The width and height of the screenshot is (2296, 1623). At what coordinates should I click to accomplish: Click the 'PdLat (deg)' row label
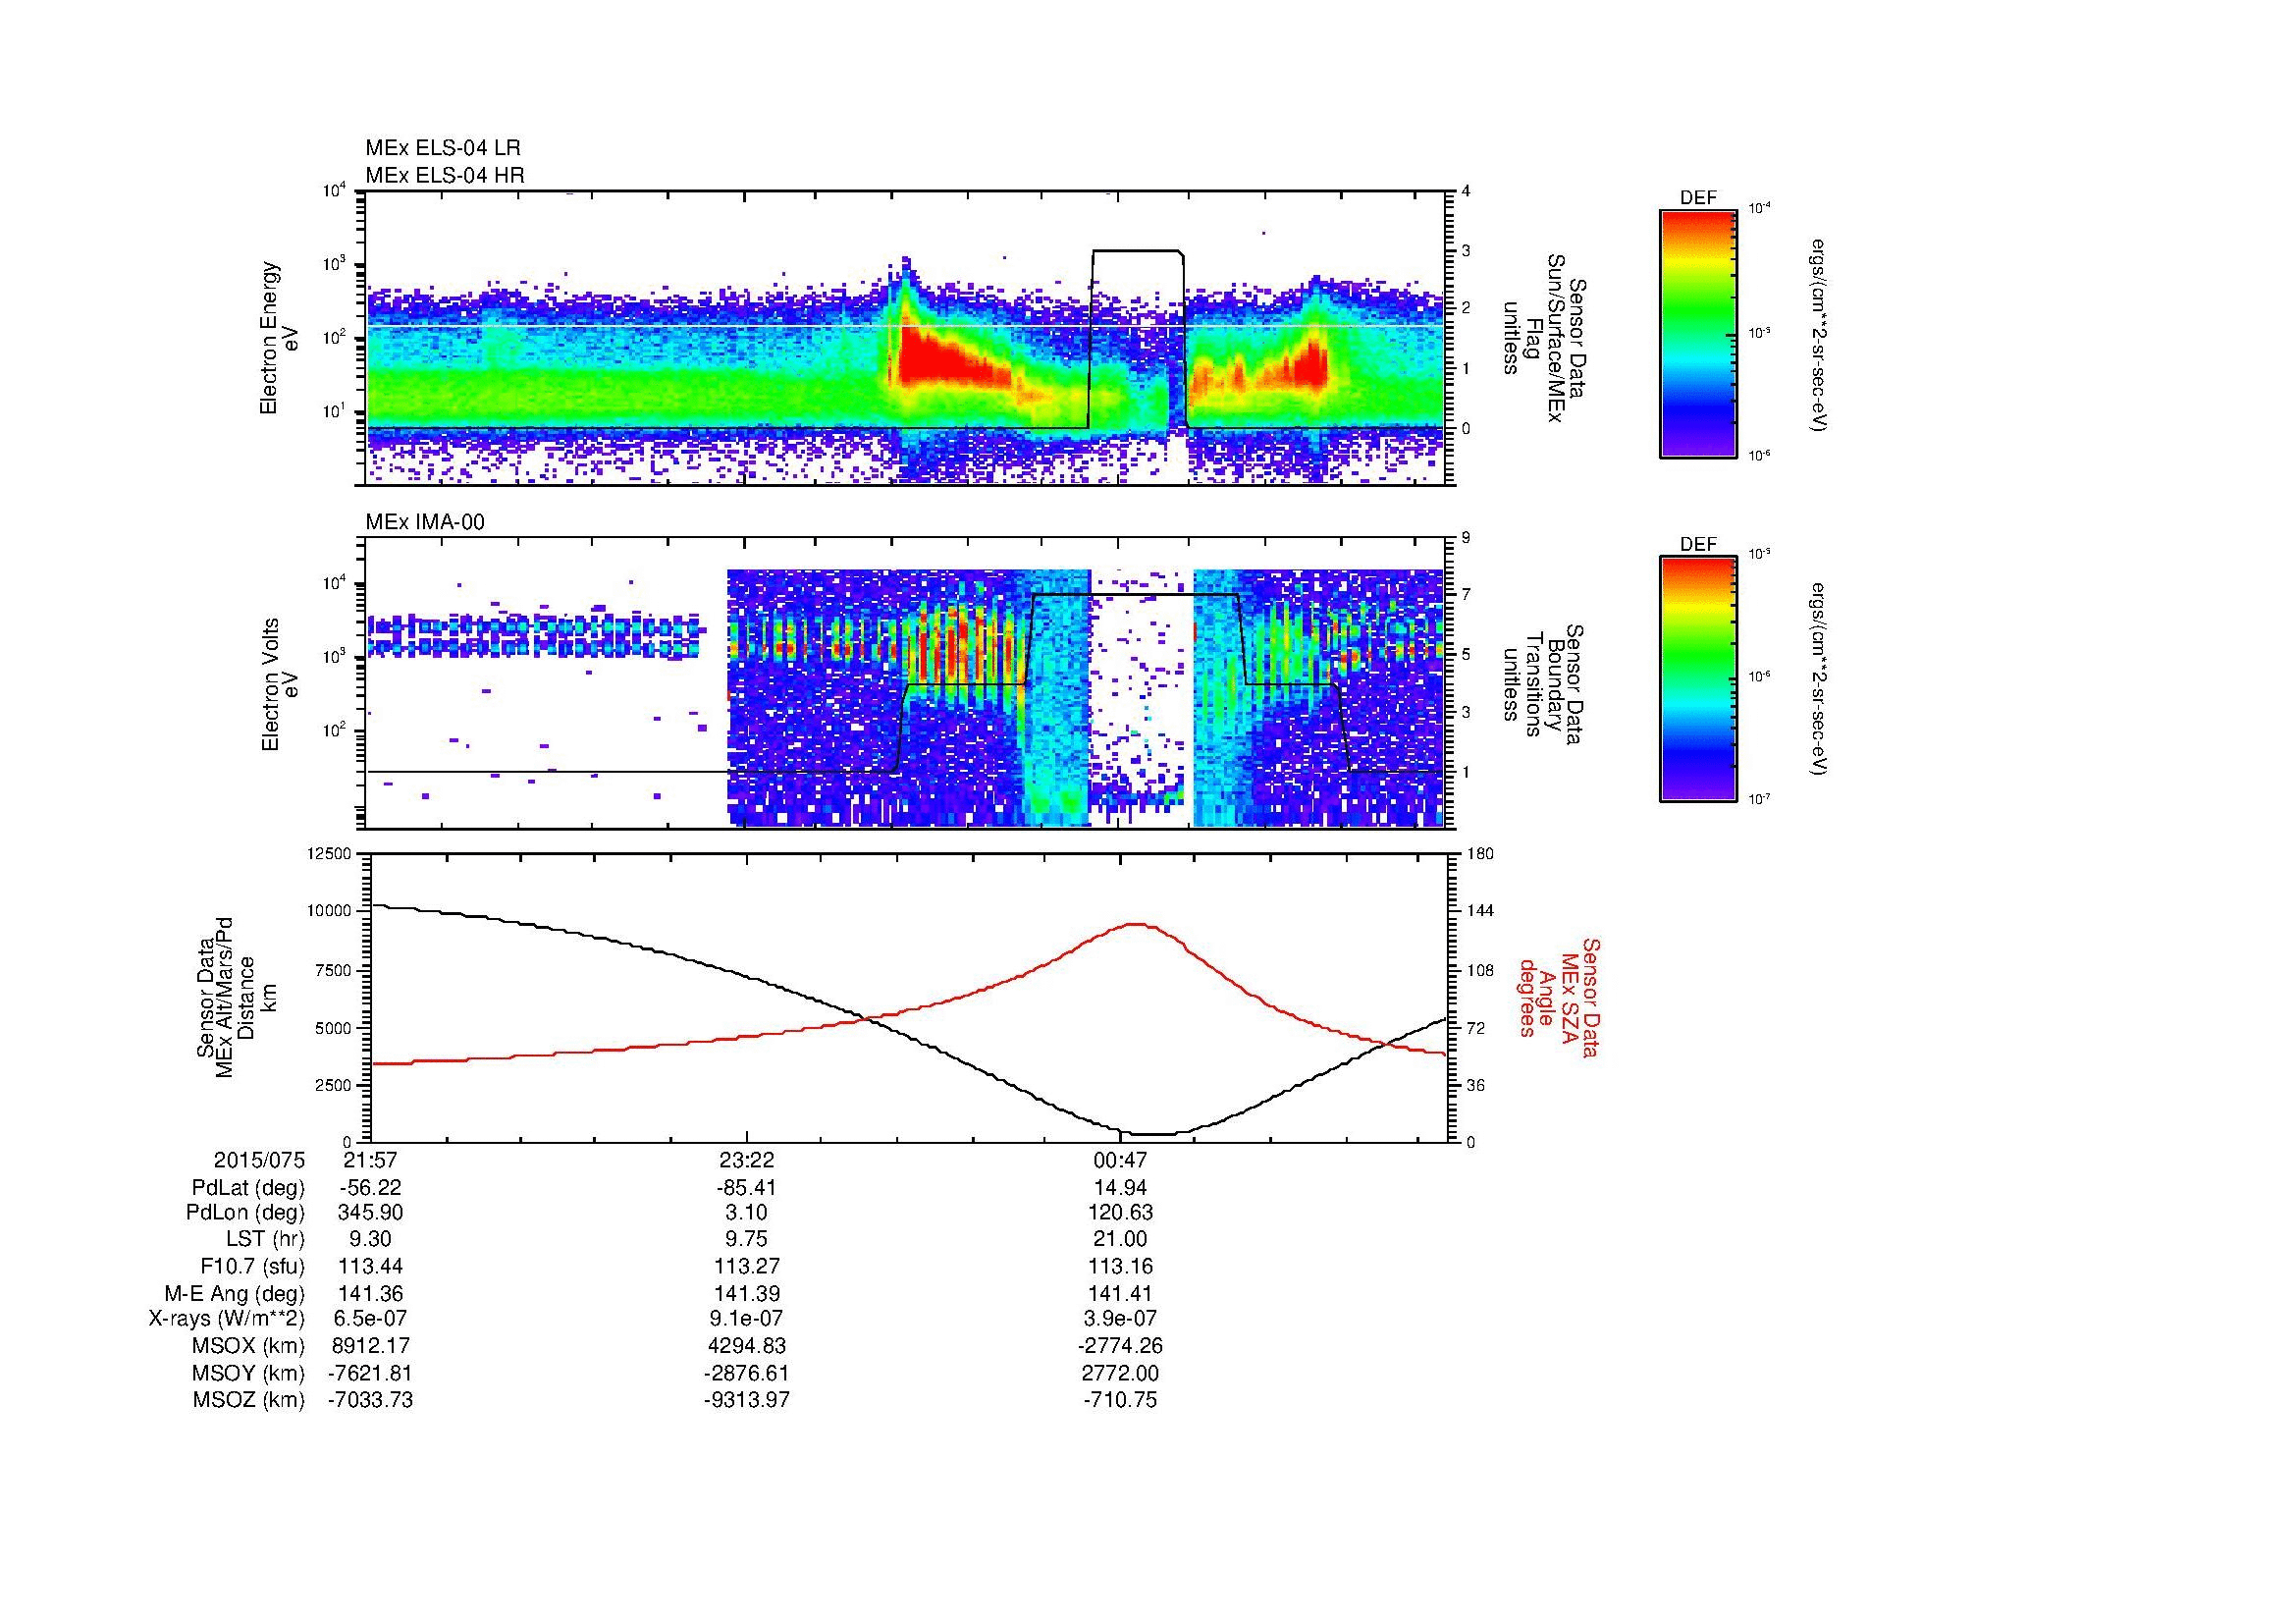pos(248,1188)
